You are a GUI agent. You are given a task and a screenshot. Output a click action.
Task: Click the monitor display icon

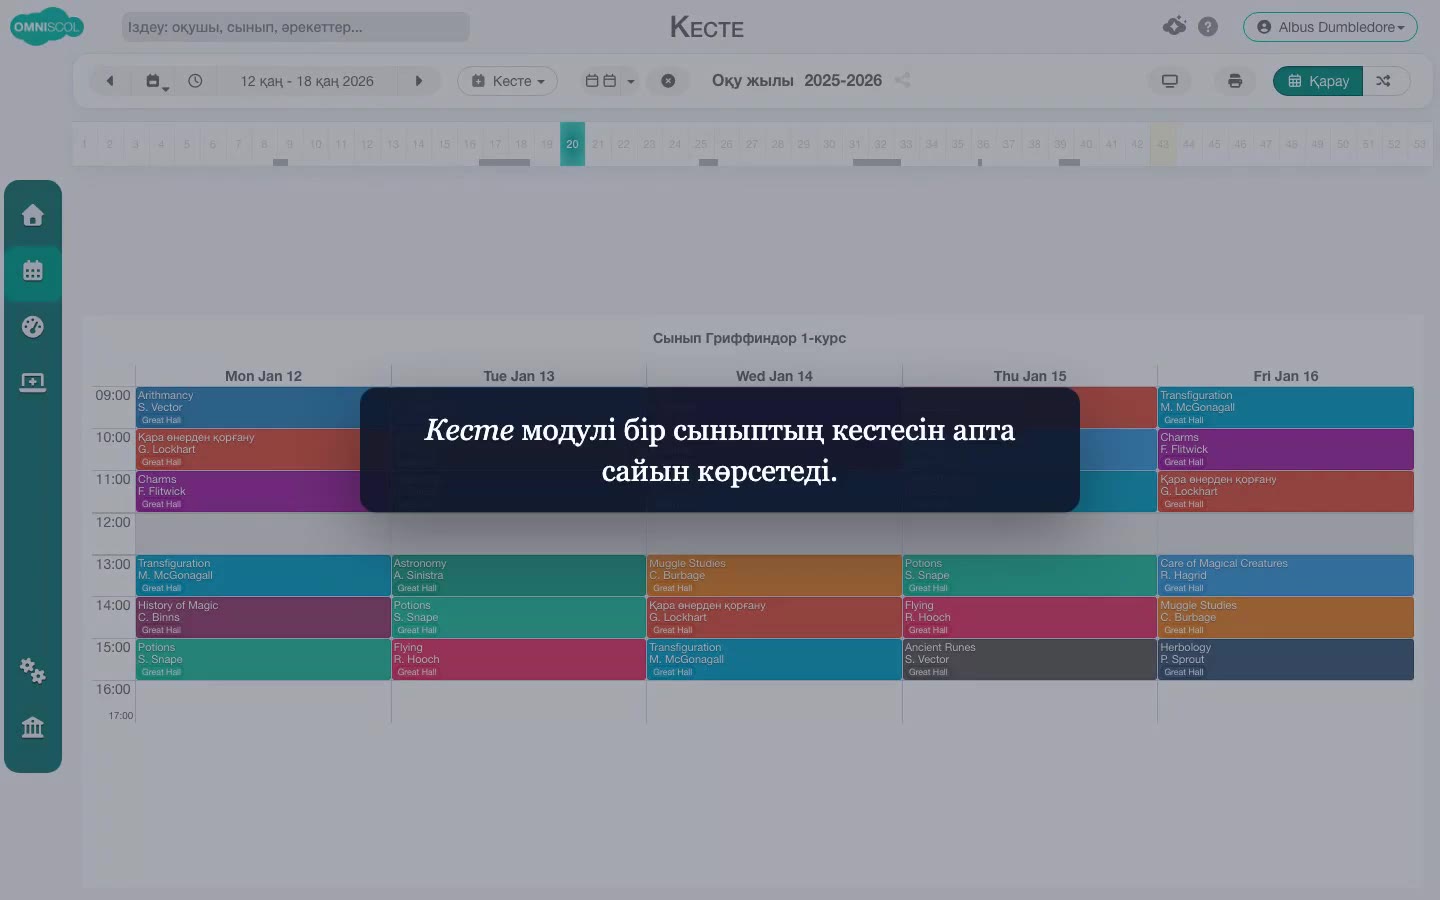[1170, 81]
